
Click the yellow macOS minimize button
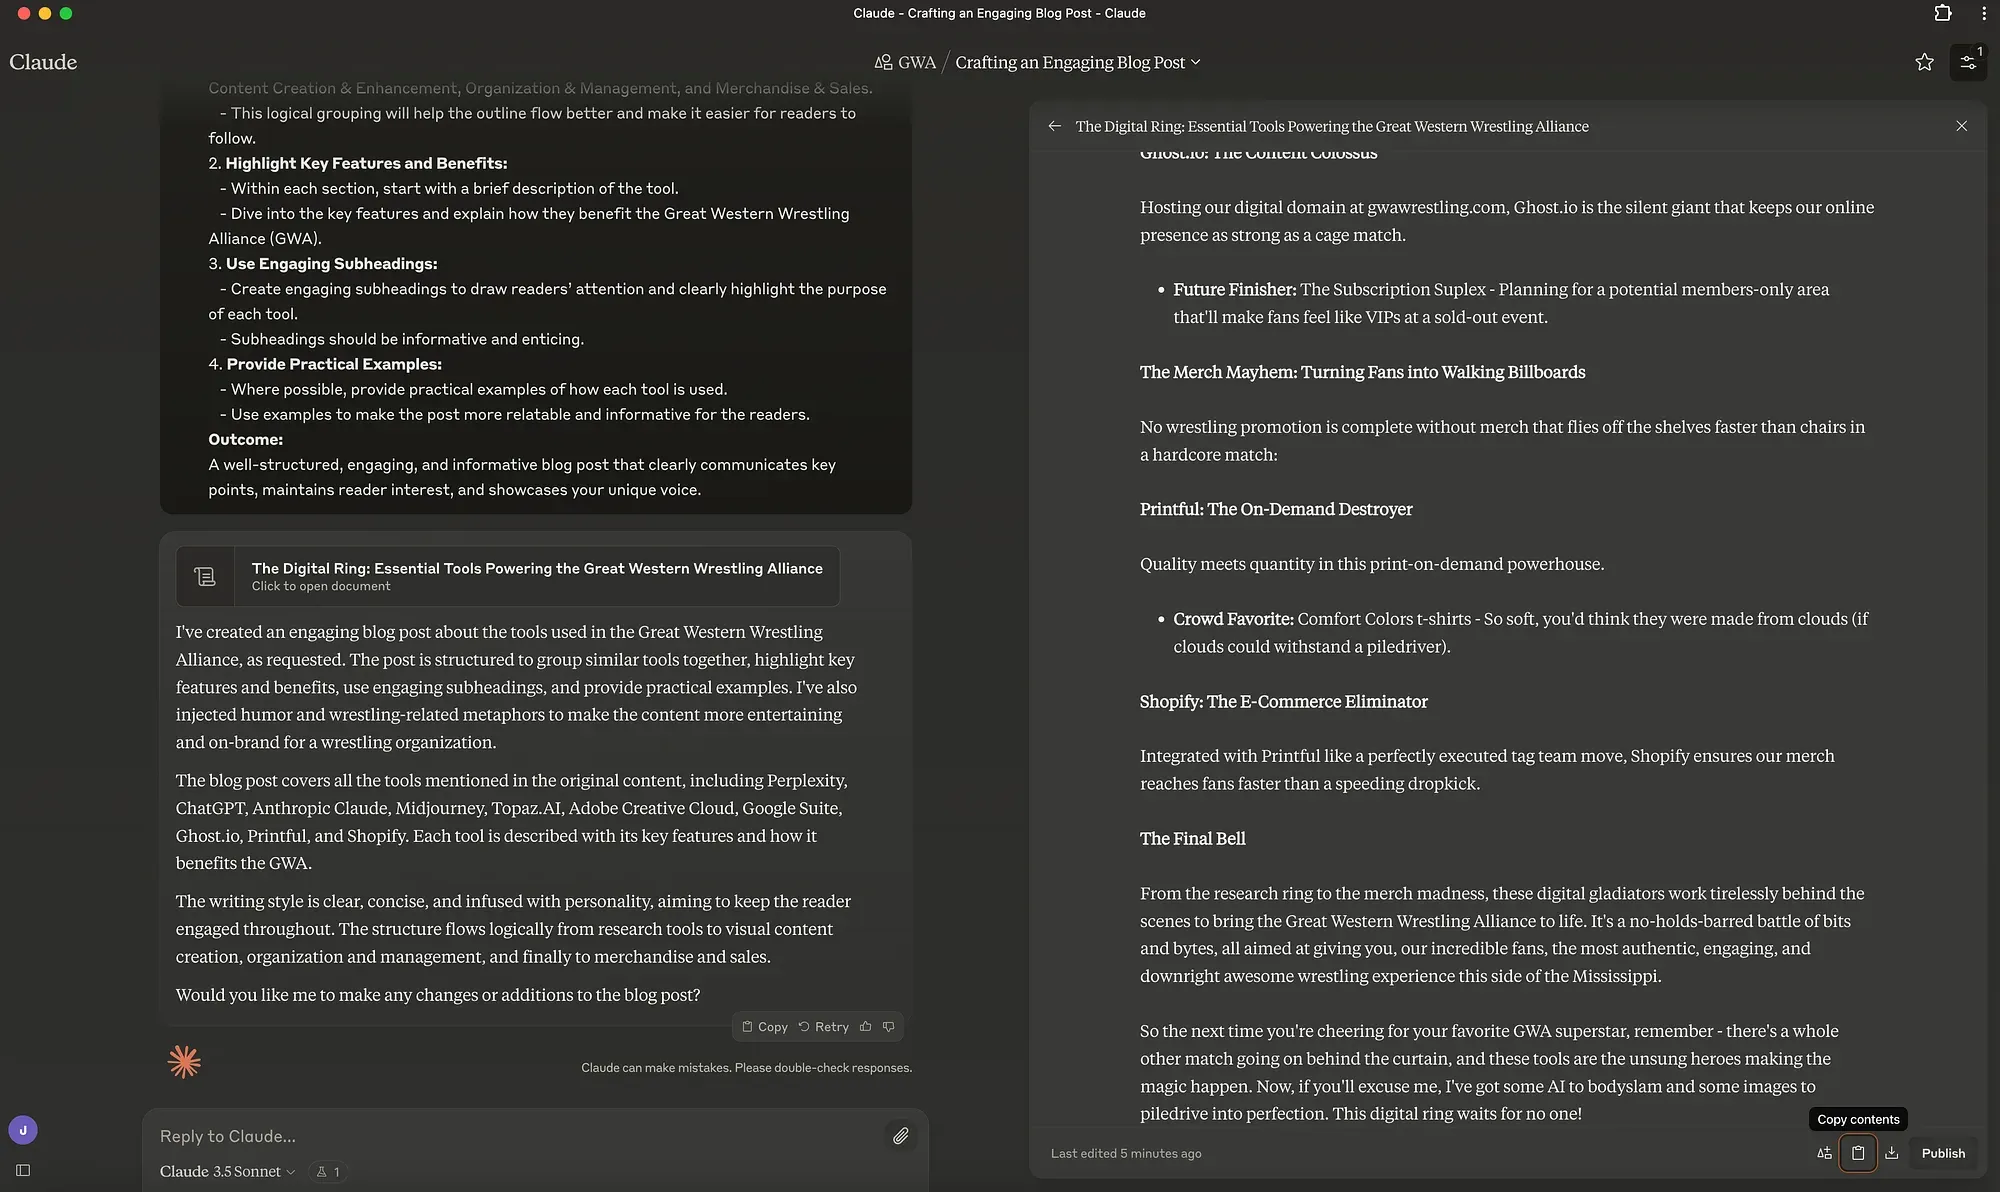(x=45, y=13)
